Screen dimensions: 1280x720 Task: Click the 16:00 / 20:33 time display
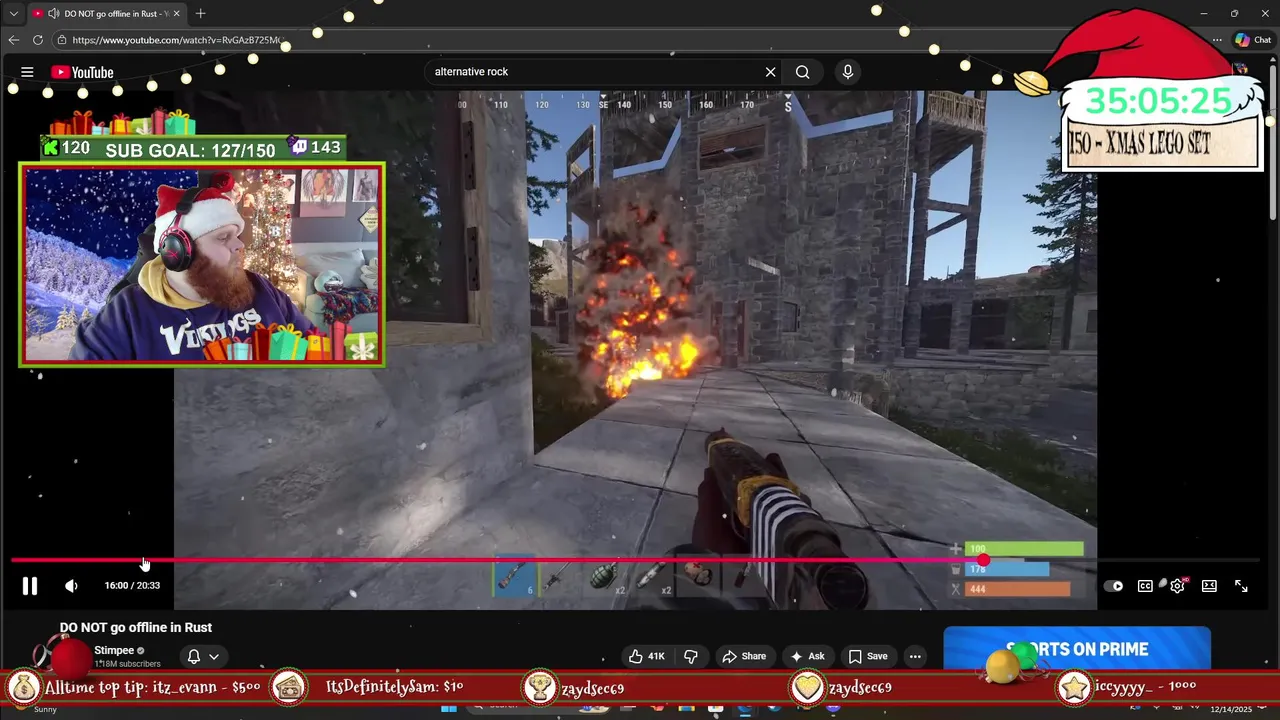(x=132, y=586)
